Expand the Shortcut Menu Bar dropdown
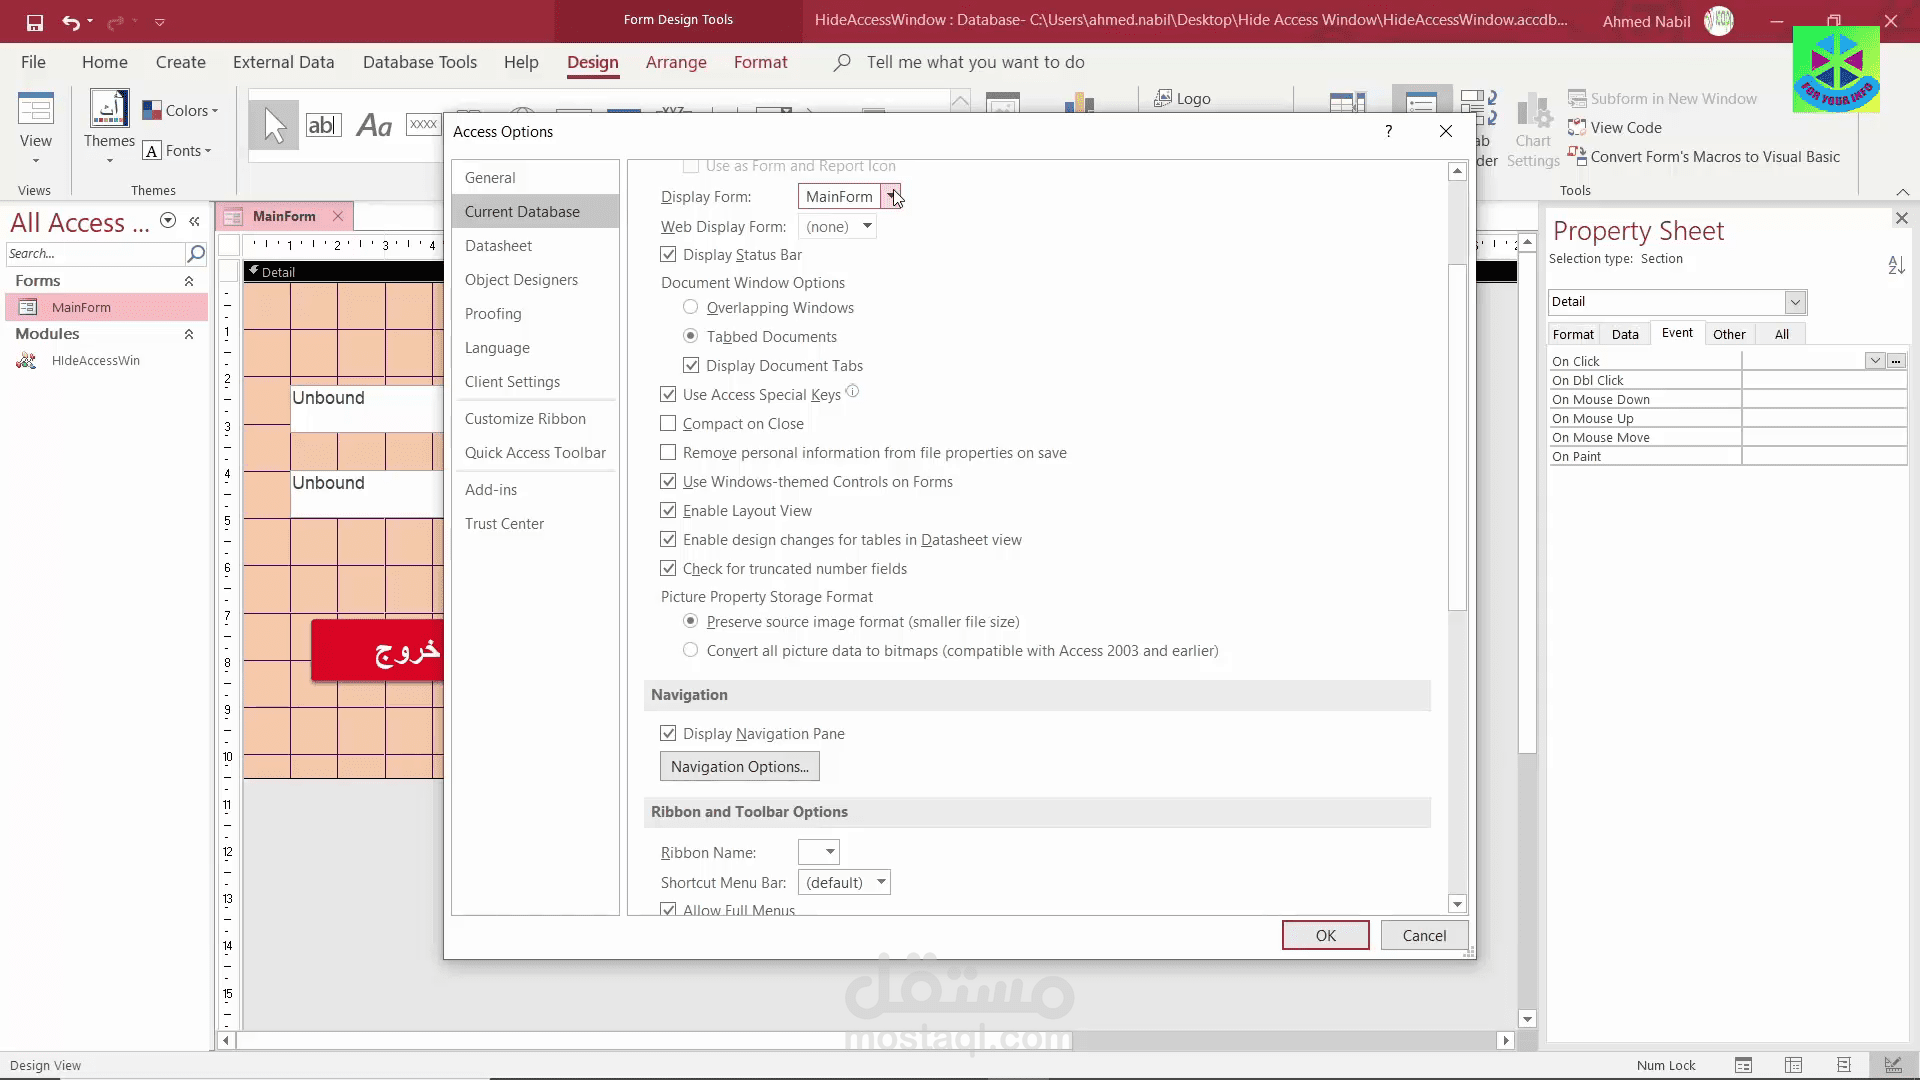Viewport: 1920px width, 1080px height. click(881, 882)
